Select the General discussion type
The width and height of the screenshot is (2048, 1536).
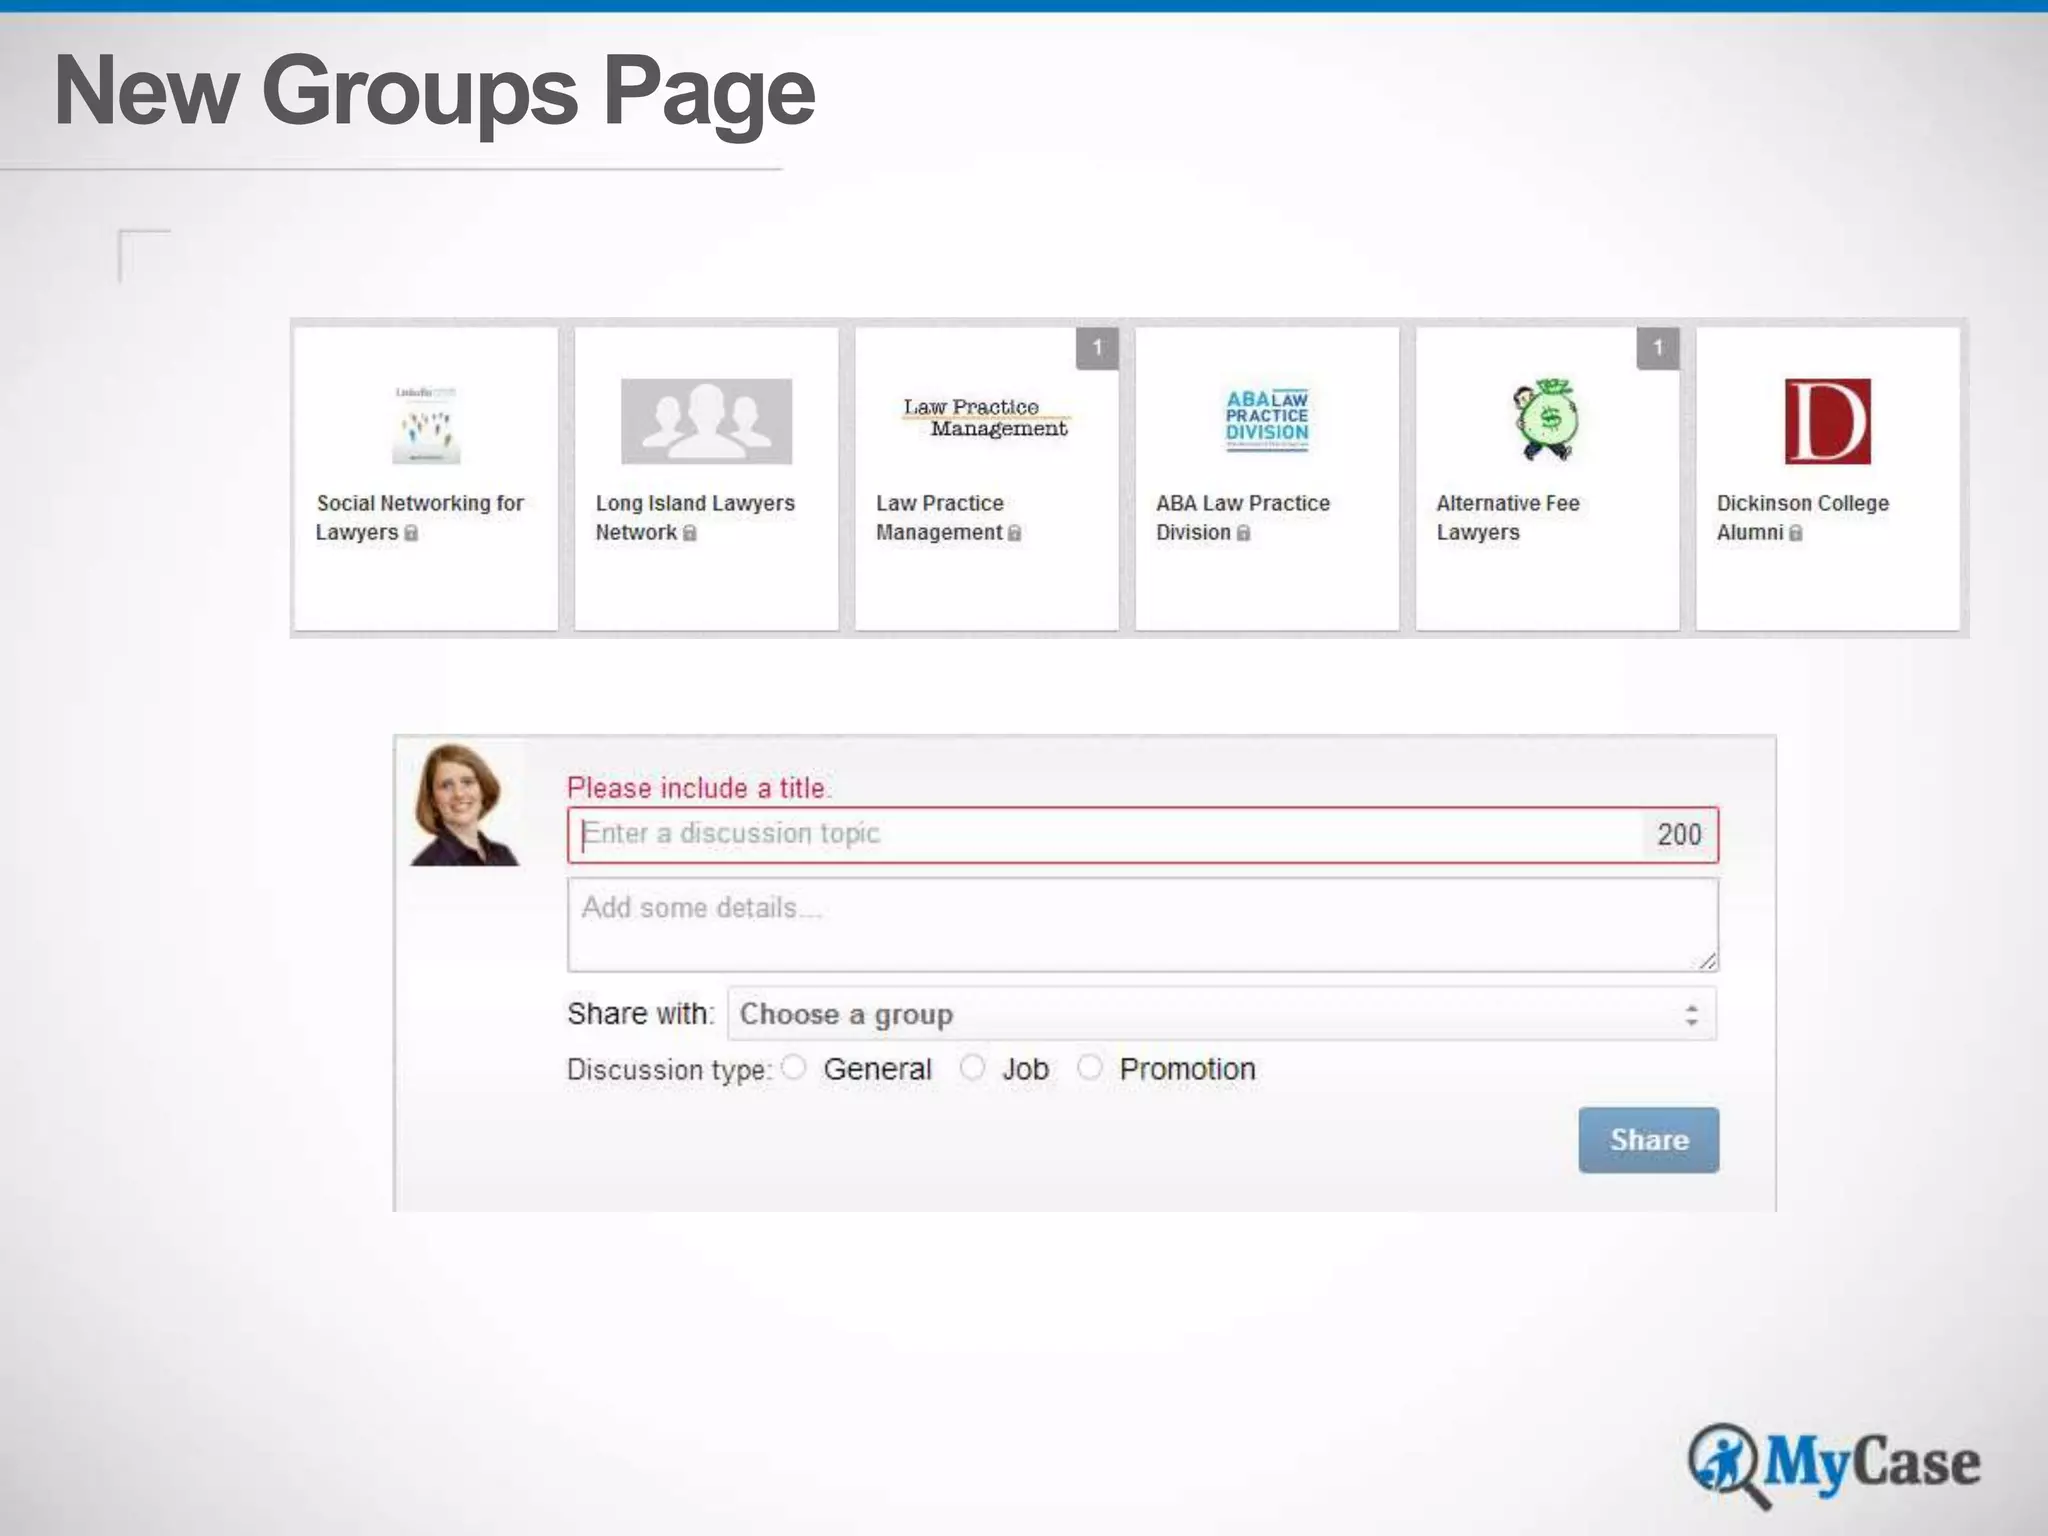[x=794, y=1067]
